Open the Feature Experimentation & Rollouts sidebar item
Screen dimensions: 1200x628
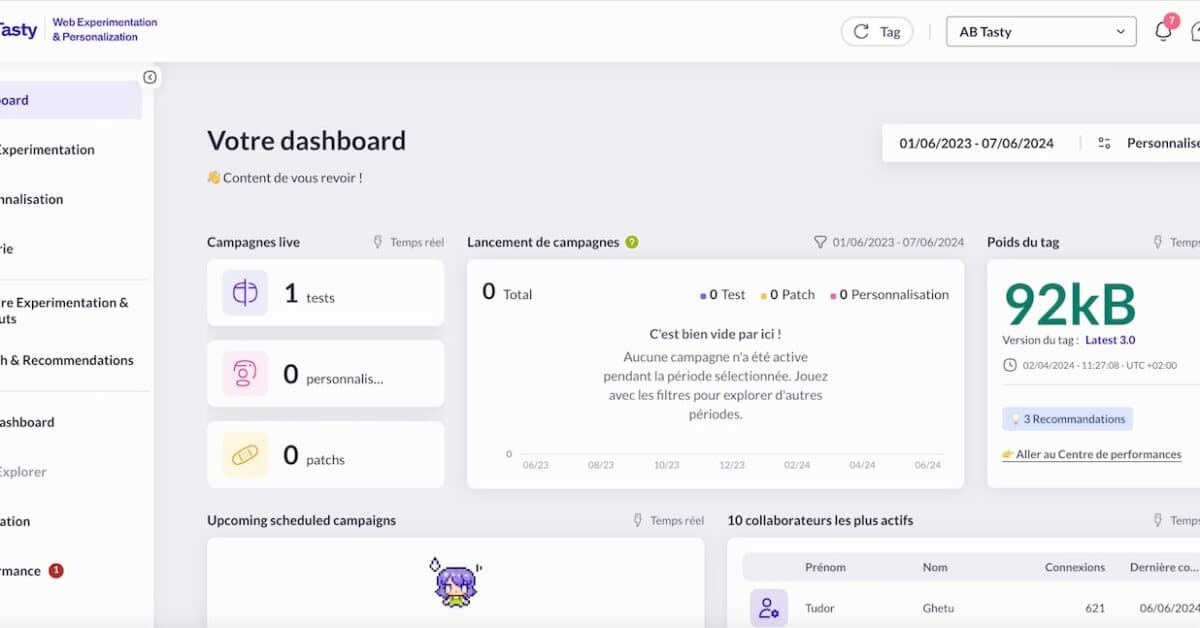64,310
